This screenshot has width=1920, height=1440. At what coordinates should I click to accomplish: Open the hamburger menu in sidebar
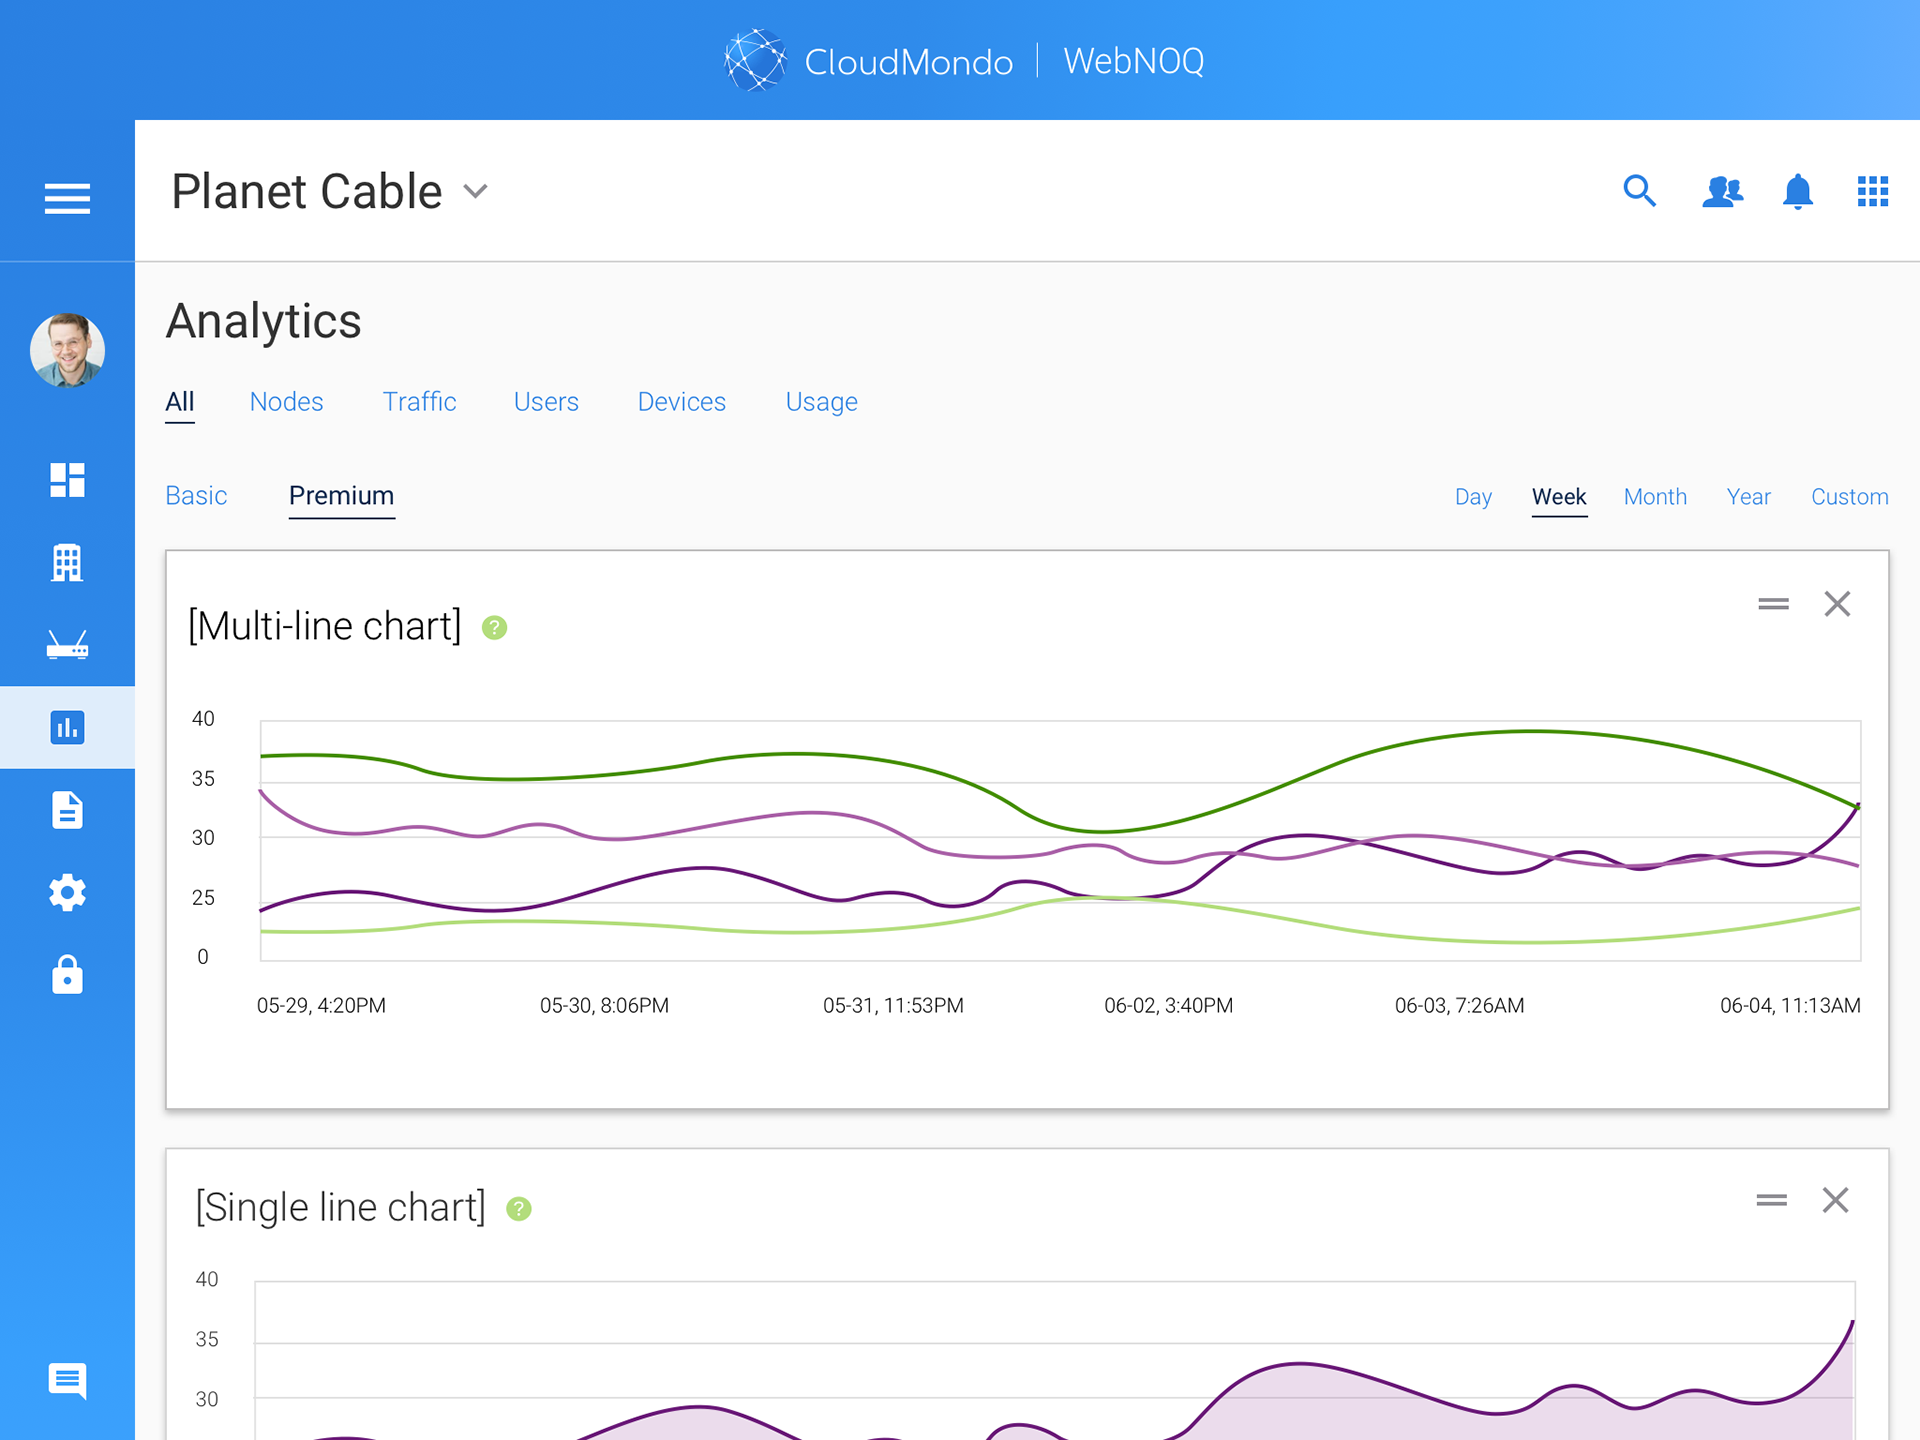point(67,198)
